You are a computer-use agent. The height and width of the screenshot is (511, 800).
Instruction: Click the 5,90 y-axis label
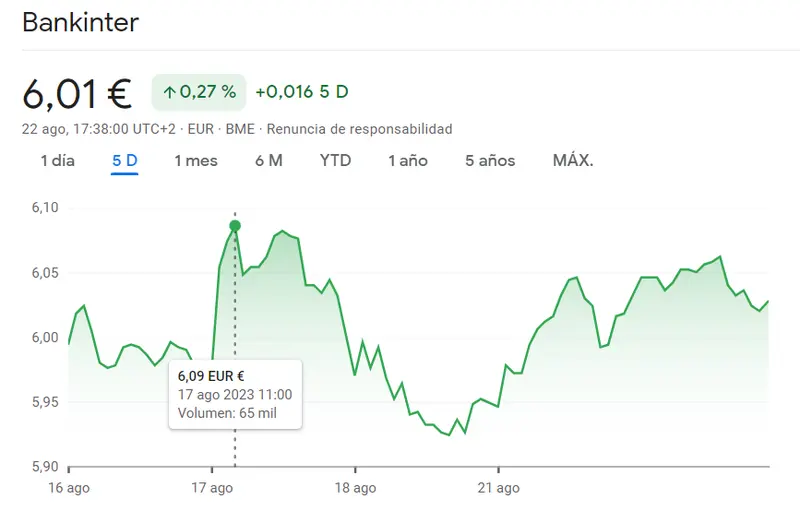click(45, 467)
